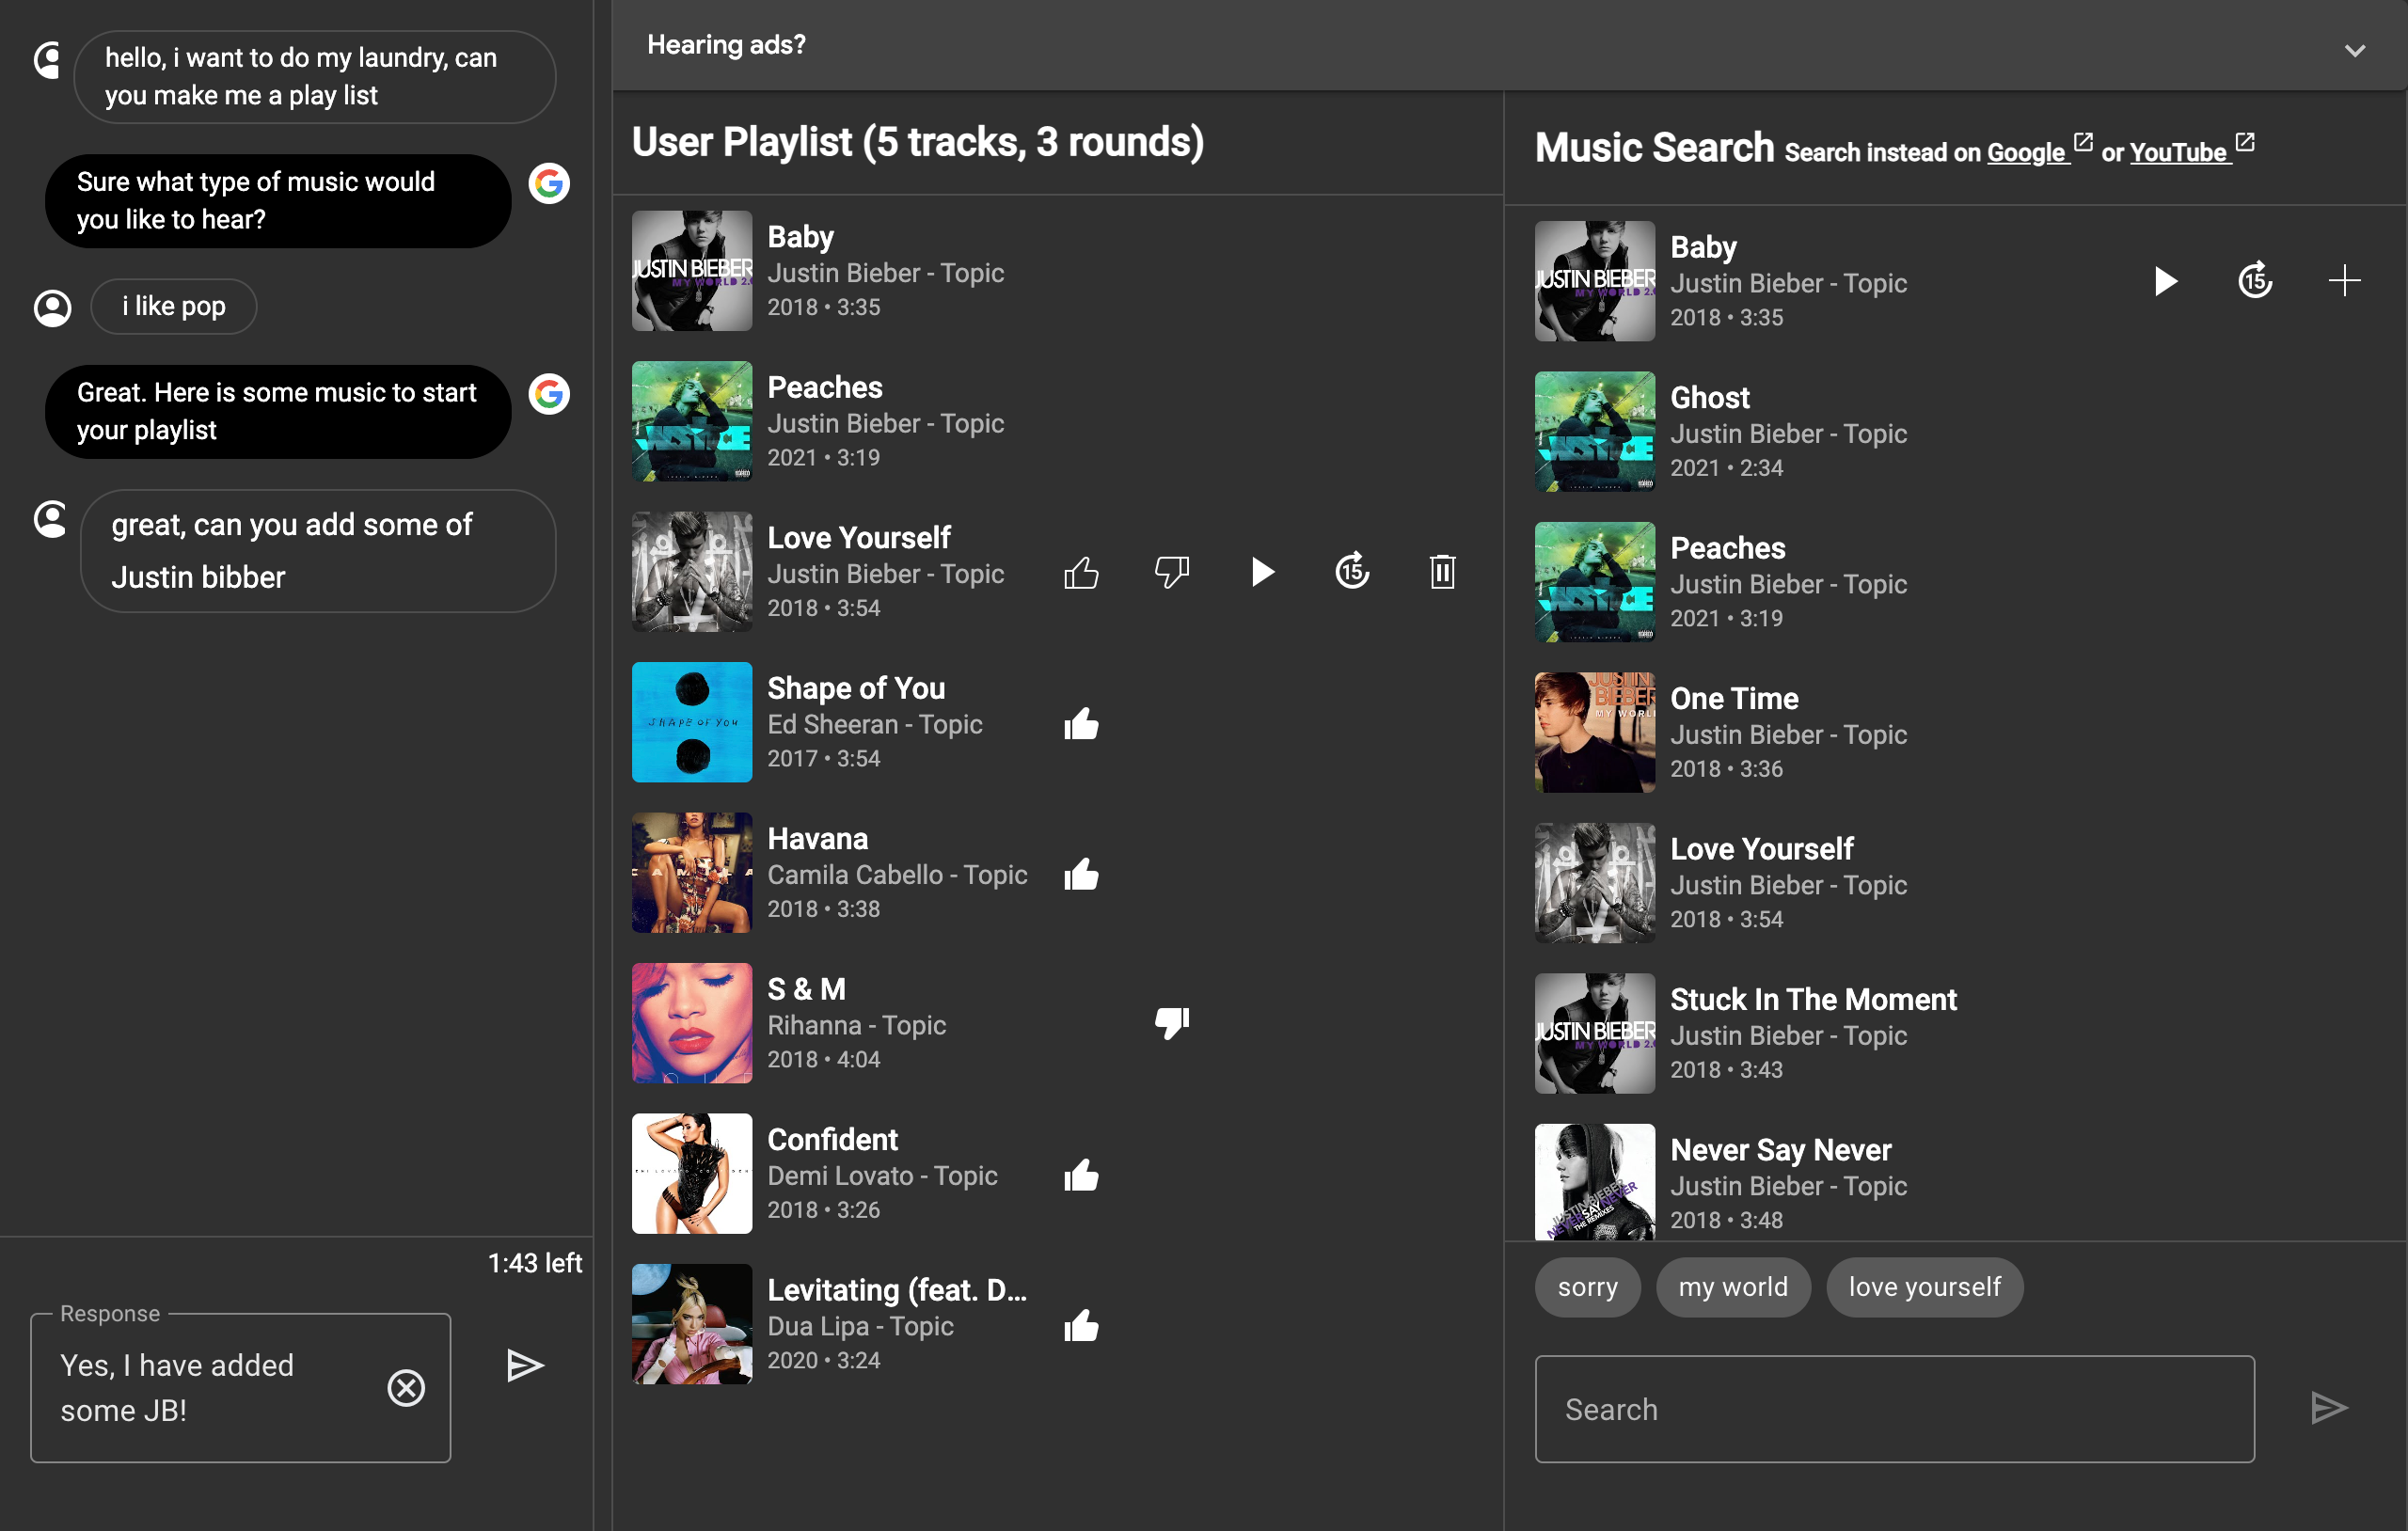
Task: Select Ghost in Music Search results
Action: tap(1710, 398)
